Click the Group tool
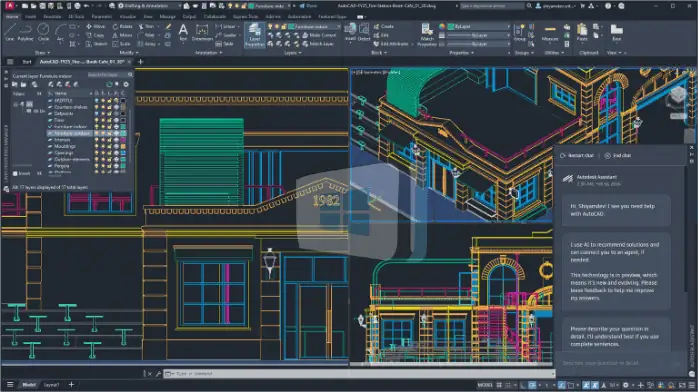 (519, 32)
